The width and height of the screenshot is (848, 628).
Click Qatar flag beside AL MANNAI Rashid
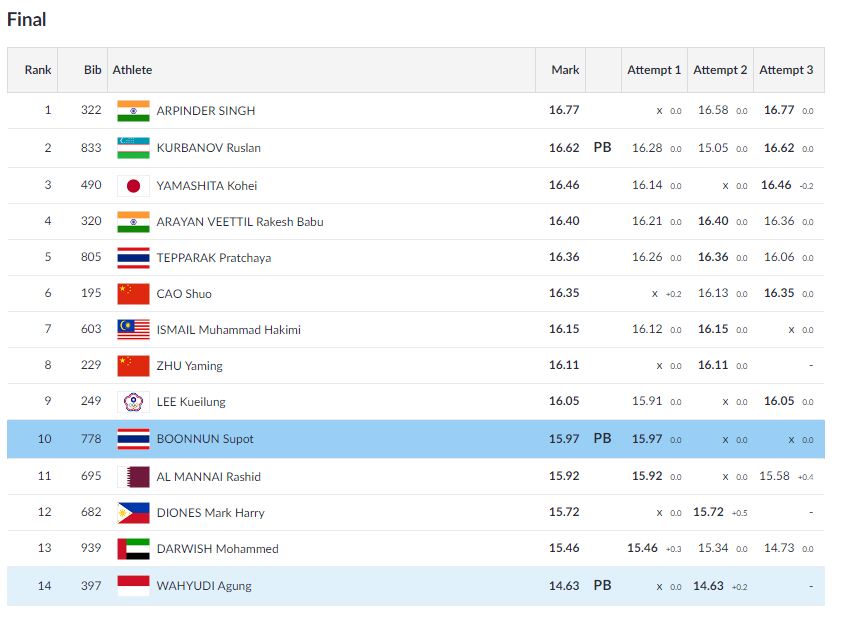click(x=133, y=477)
